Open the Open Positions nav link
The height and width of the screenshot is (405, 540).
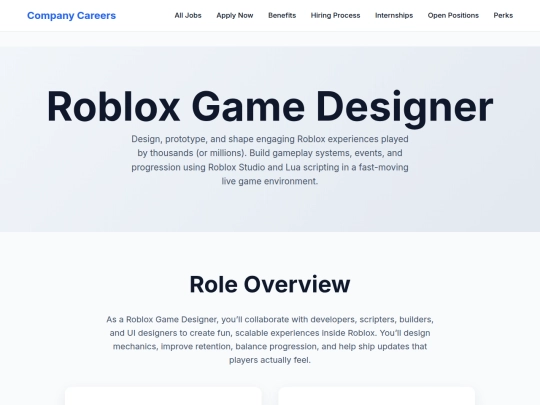pyautogui.click(x=453, y=15)
